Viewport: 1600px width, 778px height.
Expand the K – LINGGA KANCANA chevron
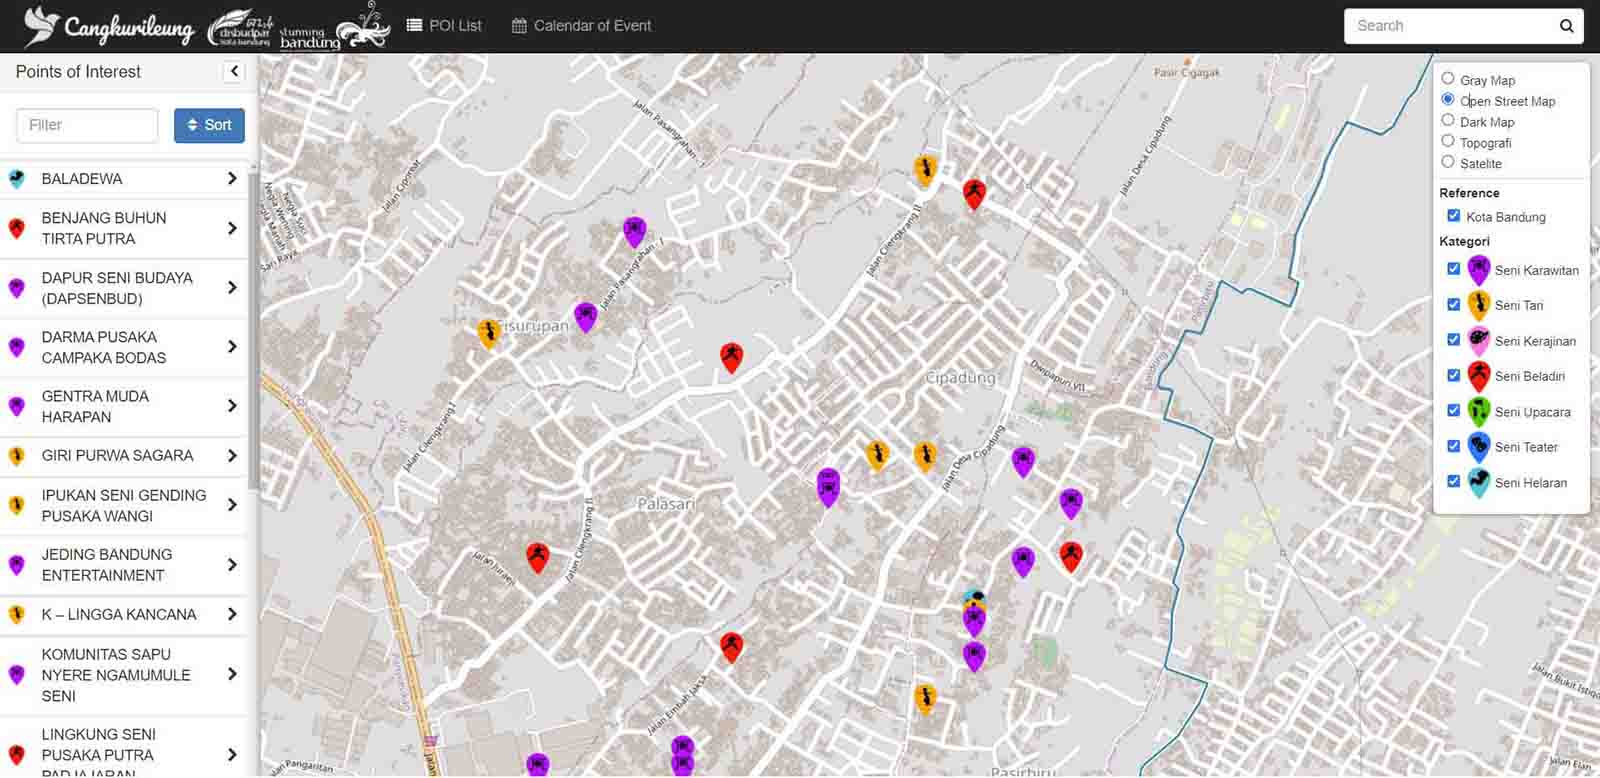(x=232, y=615)
